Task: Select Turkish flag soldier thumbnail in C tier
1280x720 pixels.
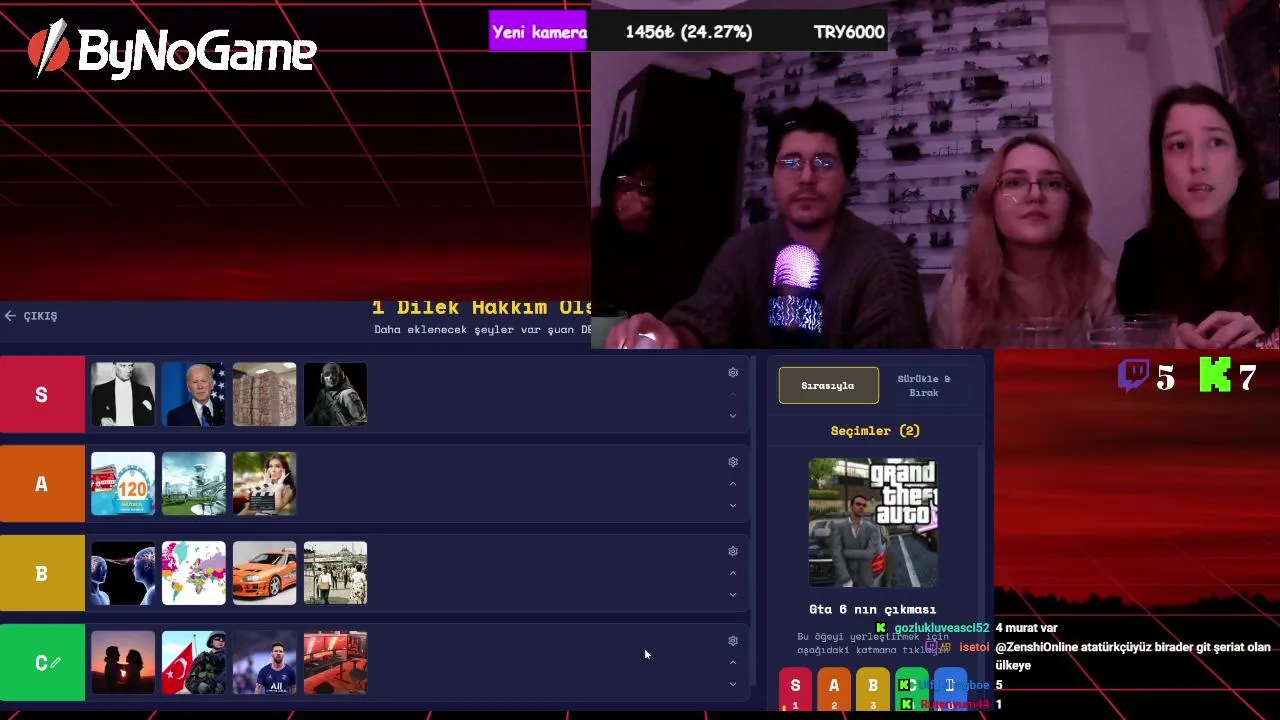Action: point(194,662)
